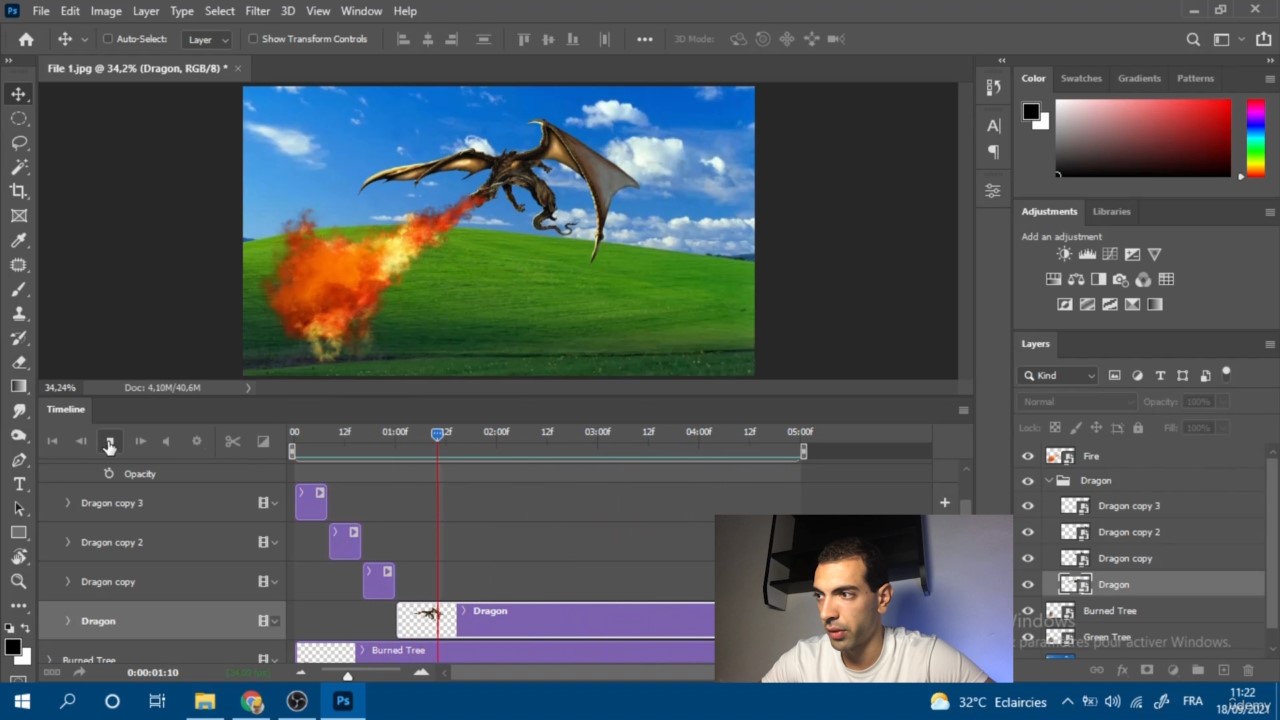Step to previous frame in the Timeline
Image resolution: width=1280 pixels, height=720 pixels.
pos(81,441)
